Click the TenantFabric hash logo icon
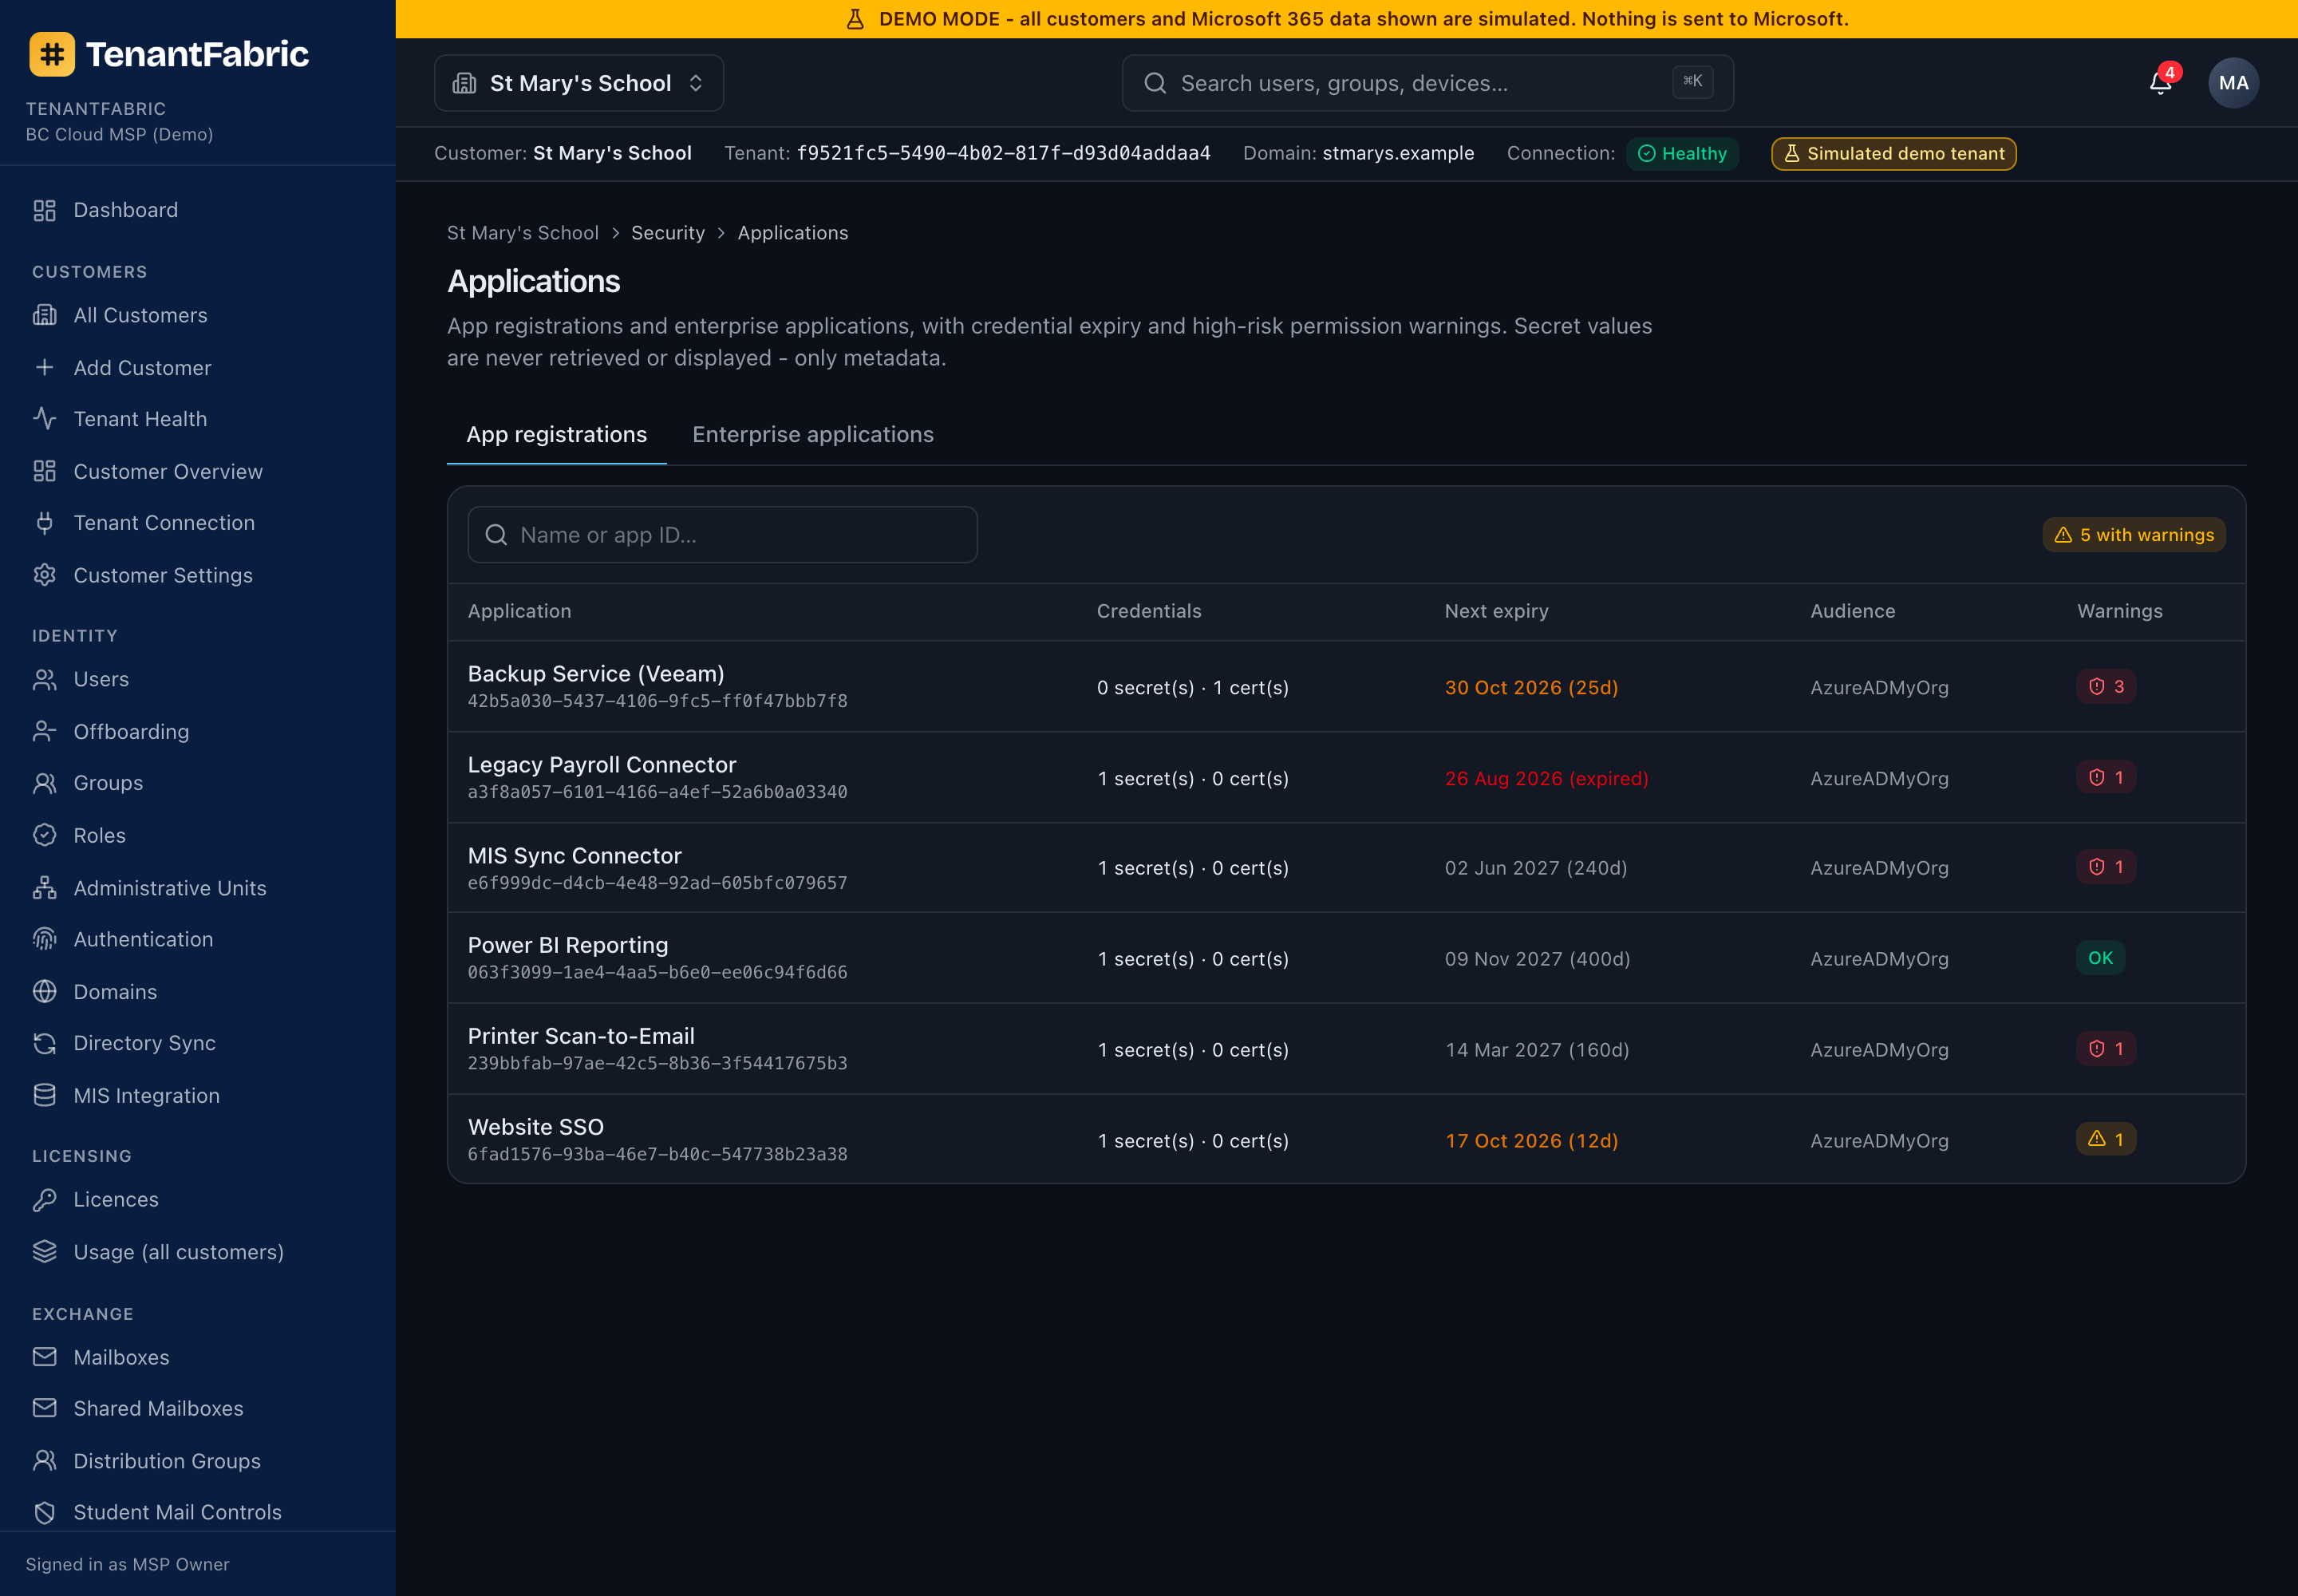The height and width of the screenshot is (1596, 2298). click(52, 54)
